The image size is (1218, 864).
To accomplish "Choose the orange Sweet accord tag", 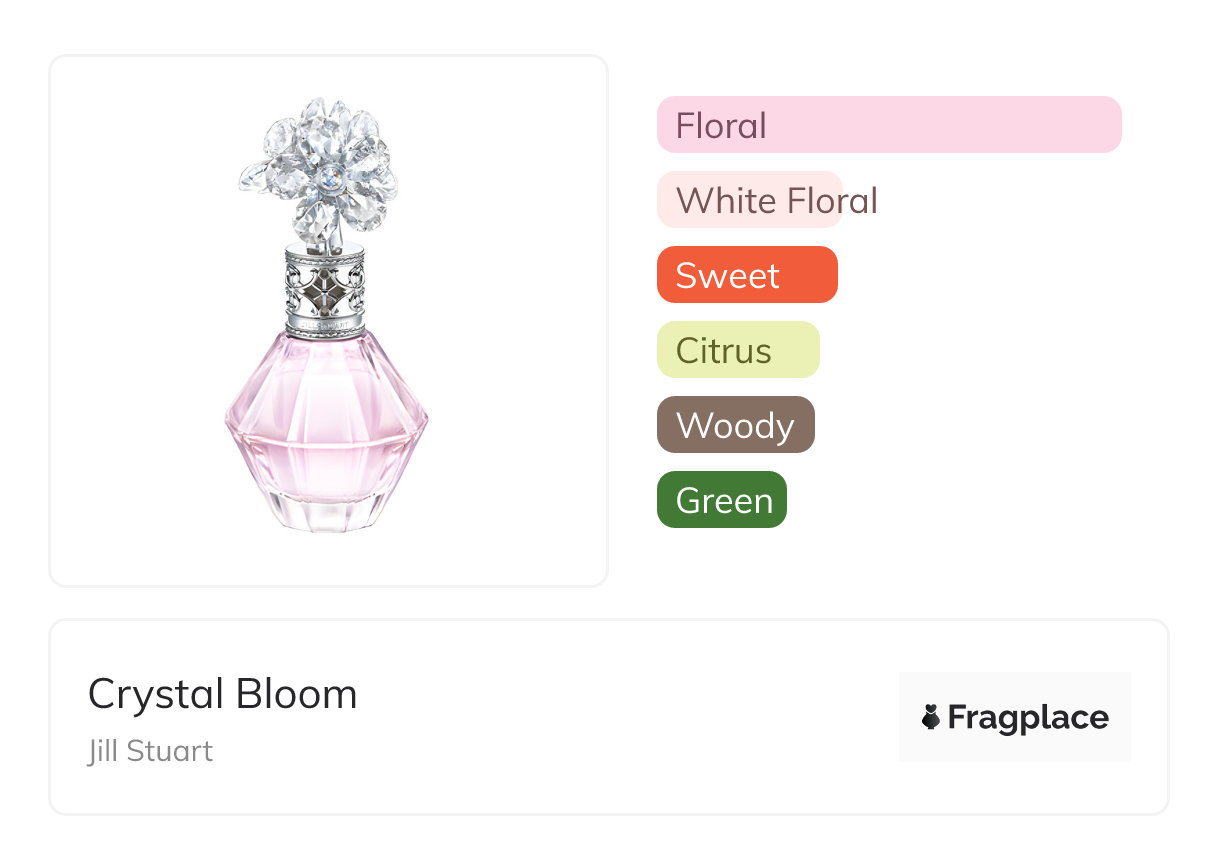I will (x=747, y=275).
